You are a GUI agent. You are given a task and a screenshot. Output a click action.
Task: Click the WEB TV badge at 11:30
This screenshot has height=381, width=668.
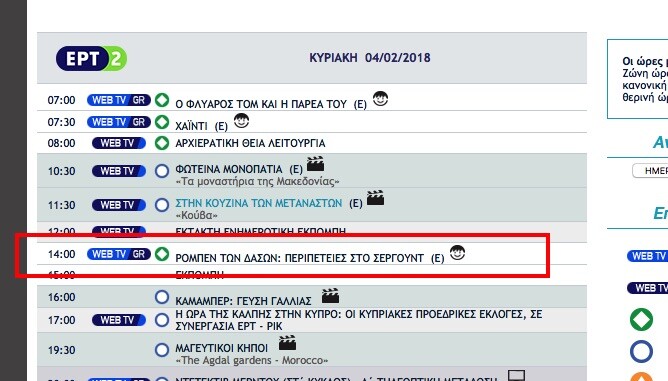(119, 205)
